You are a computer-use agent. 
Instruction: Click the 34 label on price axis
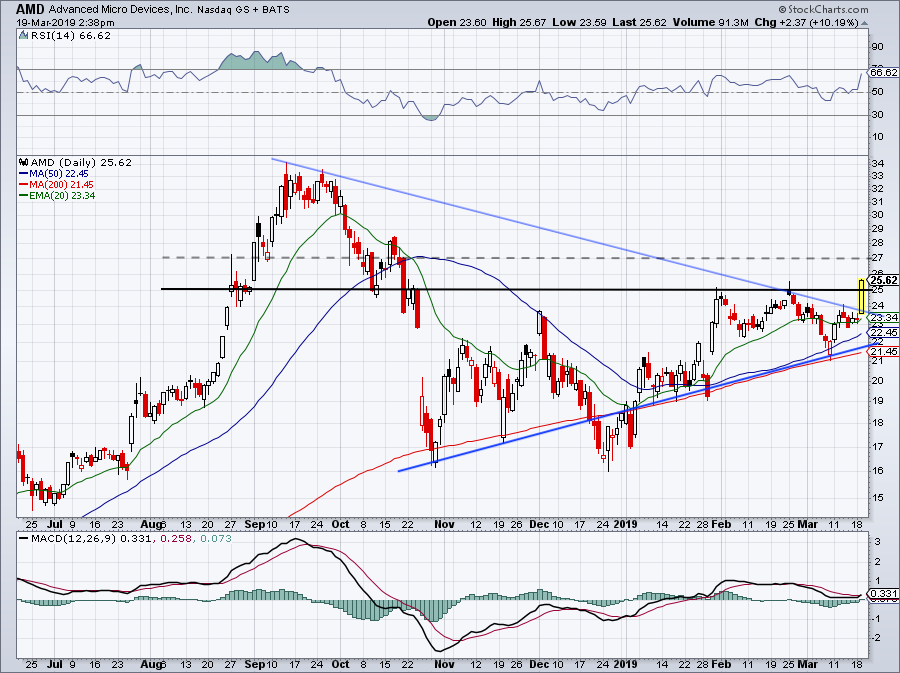click(878, 164)
